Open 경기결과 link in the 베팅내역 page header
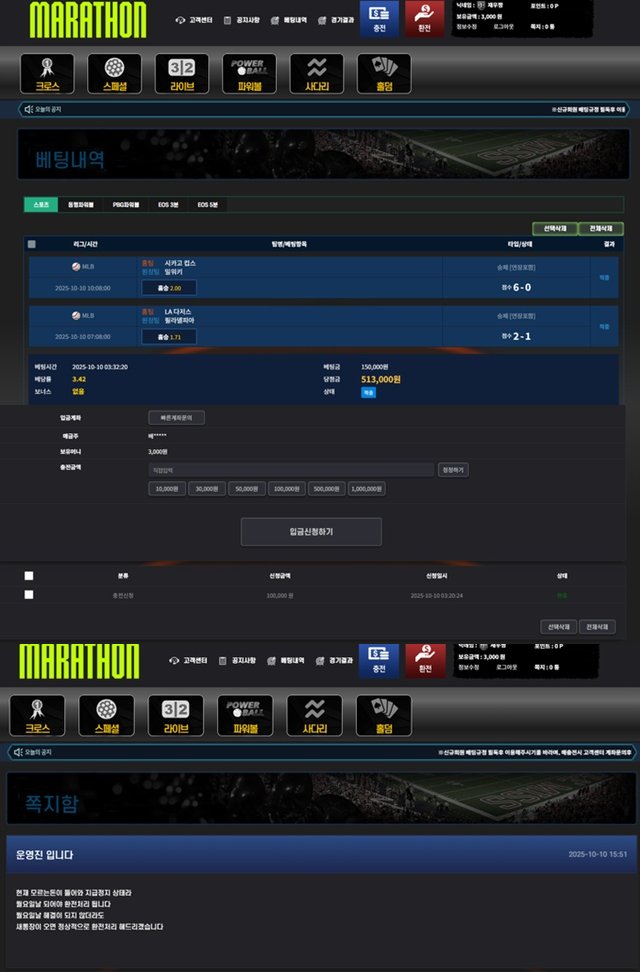Screen dimensions: 640x972 point(336,20)
